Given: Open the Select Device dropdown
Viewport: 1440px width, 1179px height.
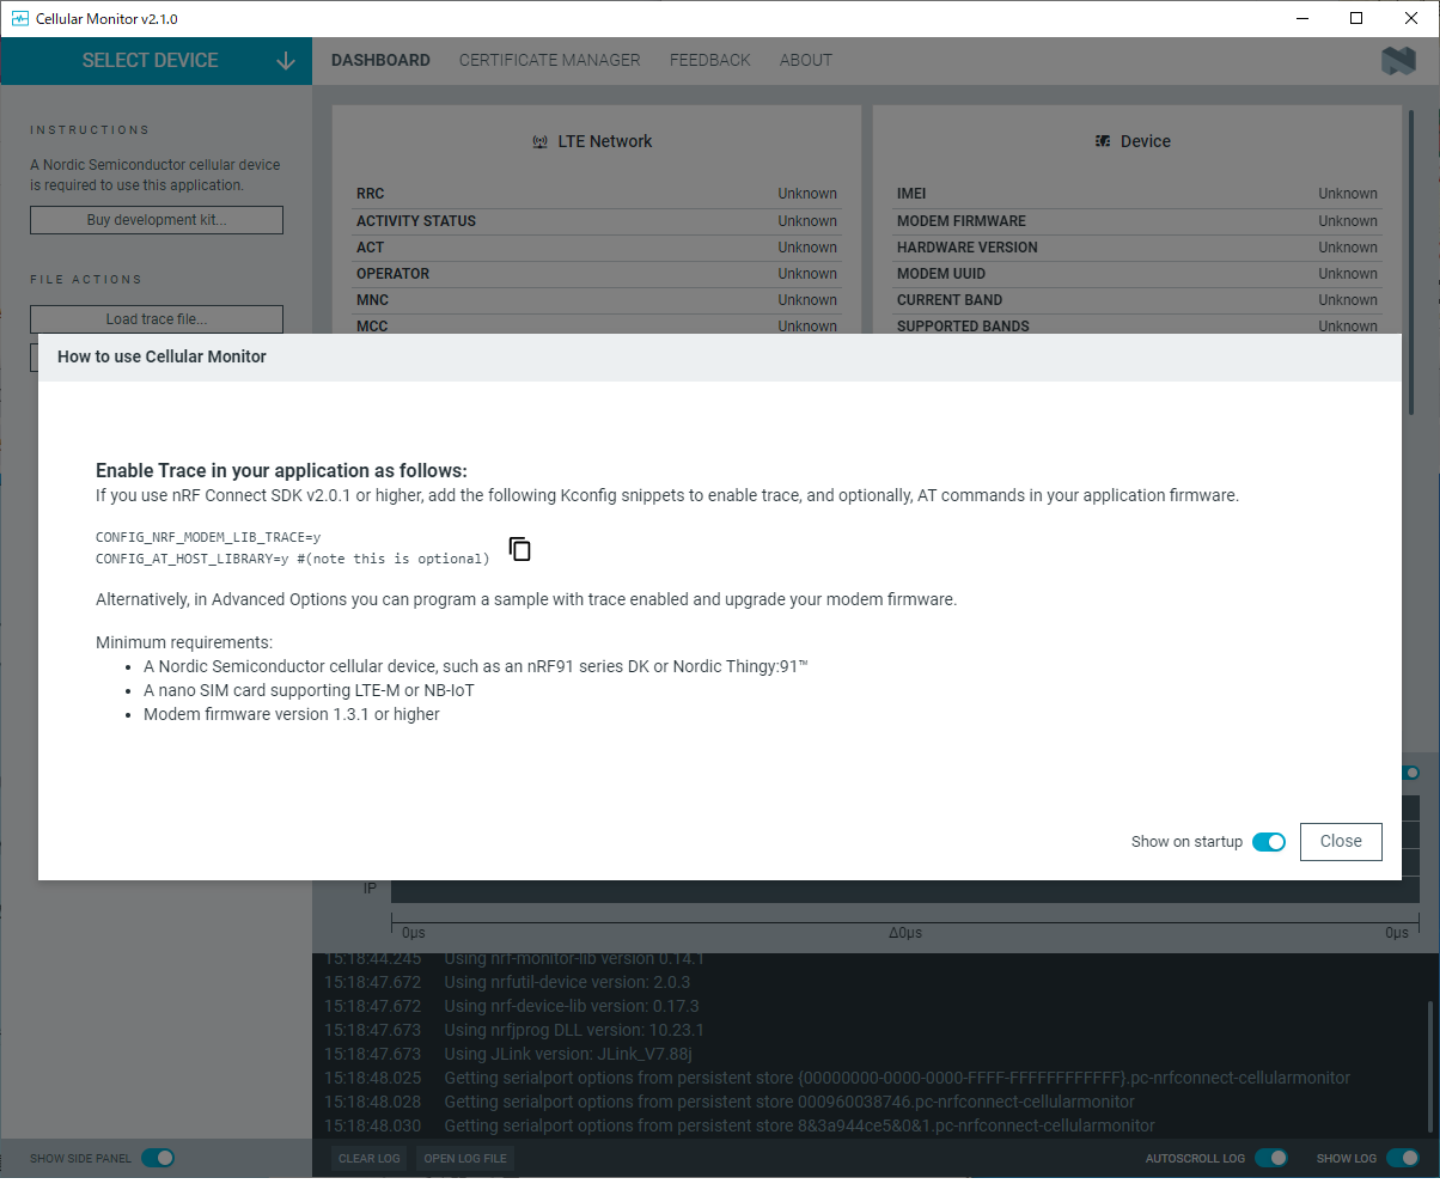Looking at the screenshot, I should (150, 61).
